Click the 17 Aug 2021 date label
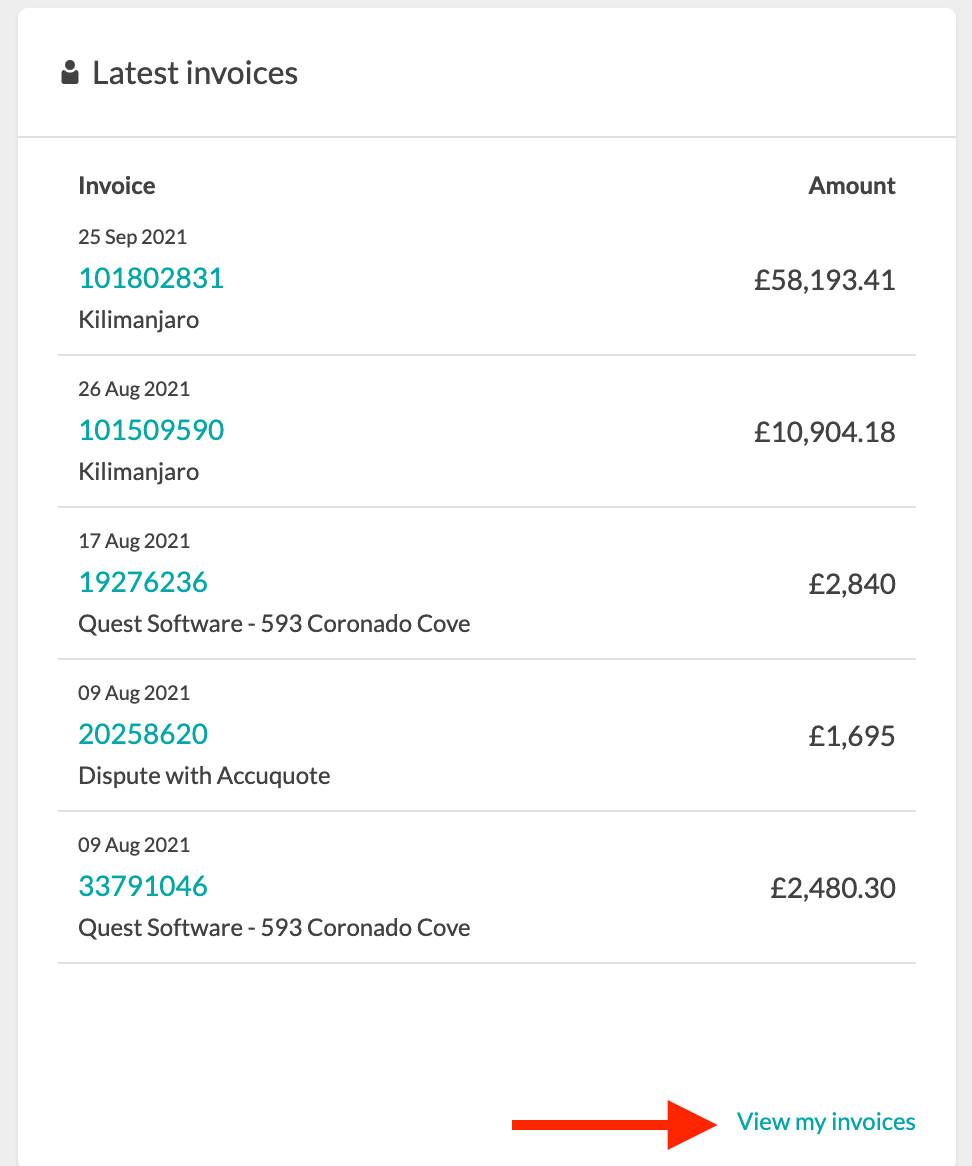The width and height of the screenshot is (972, 1166). point(134,541)
